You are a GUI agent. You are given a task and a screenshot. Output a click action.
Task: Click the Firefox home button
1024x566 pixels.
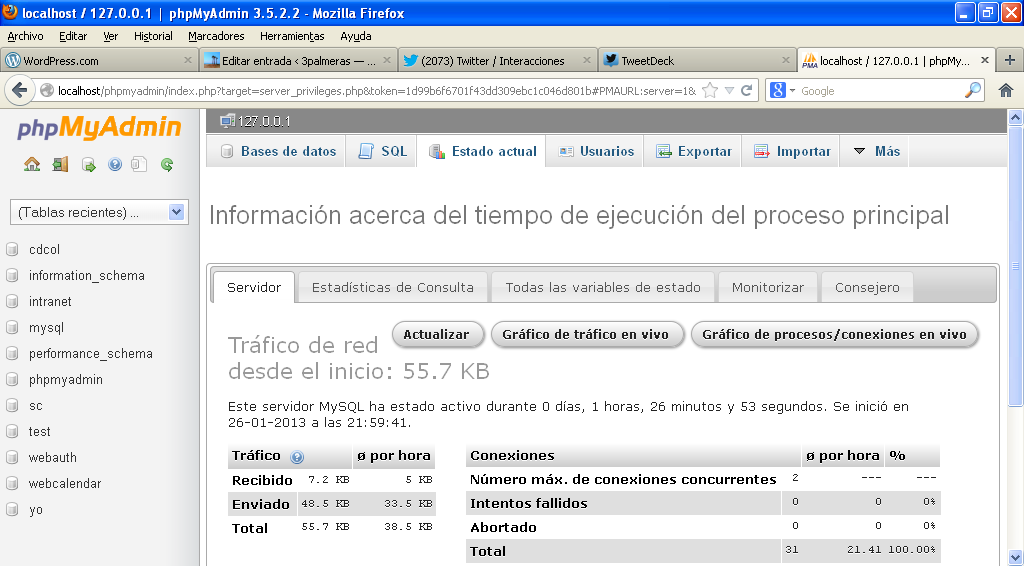[x=1006, y=91]
